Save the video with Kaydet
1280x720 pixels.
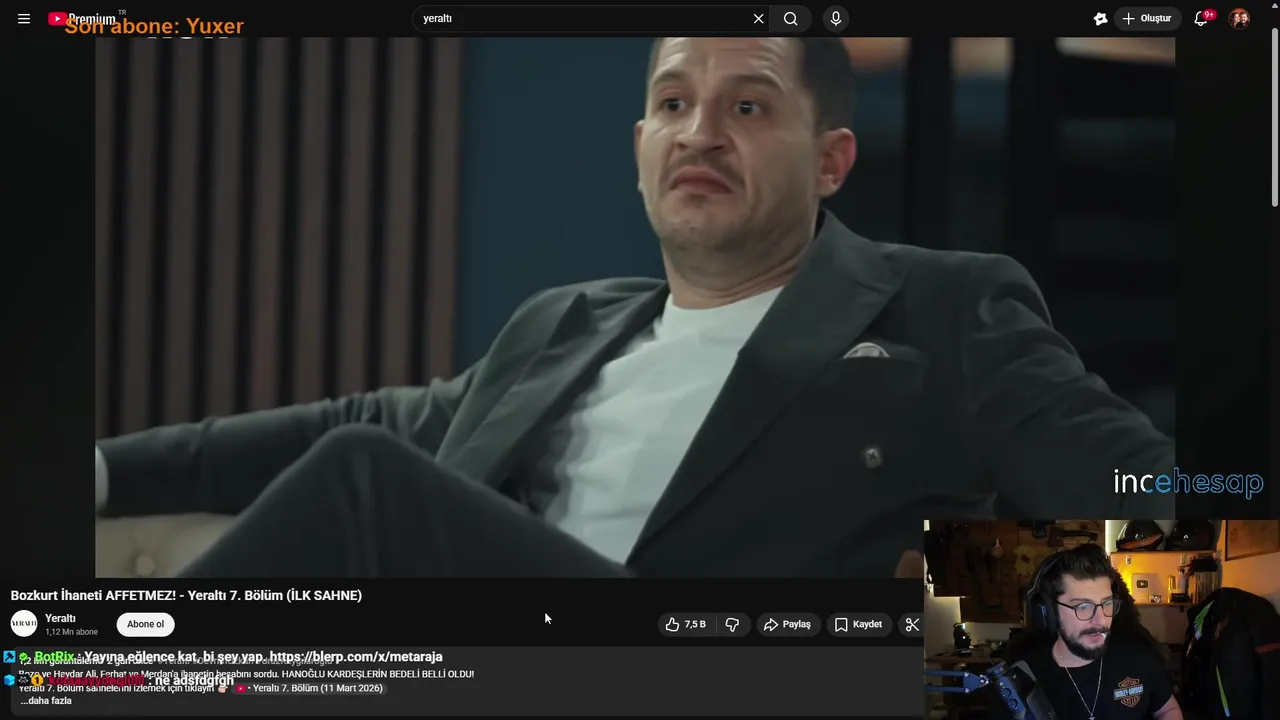click(858, 624)
